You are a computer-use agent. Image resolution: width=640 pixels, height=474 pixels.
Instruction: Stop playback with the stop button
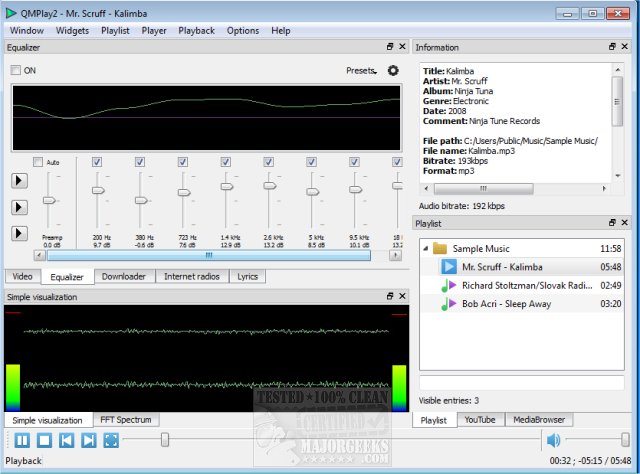click(x=44, y=439)
